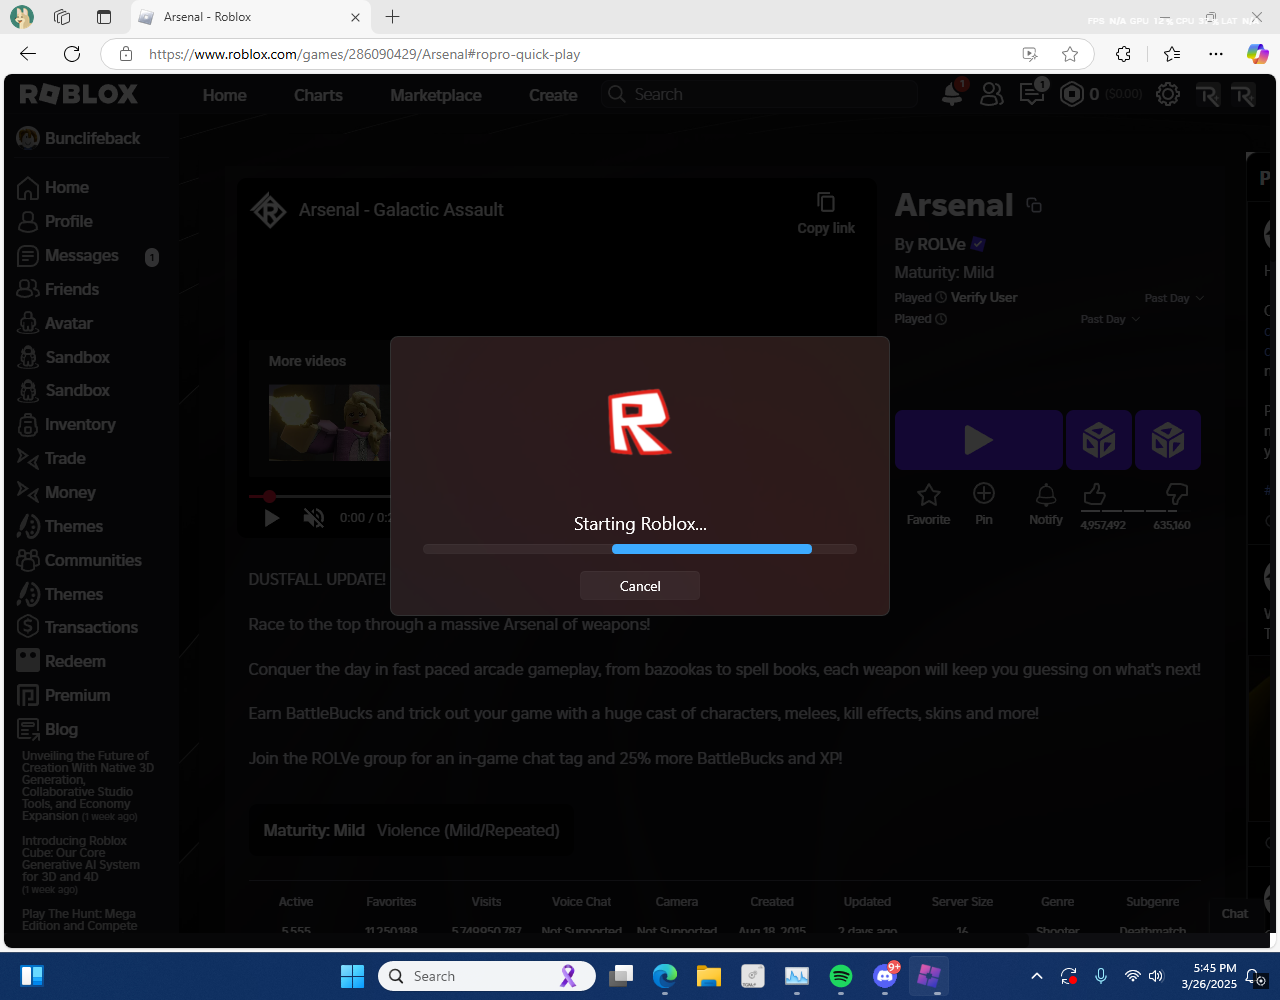This screenshot has height=1000, width=1280.
Task: Open the Create tab
Action: (x=553, y=95)
